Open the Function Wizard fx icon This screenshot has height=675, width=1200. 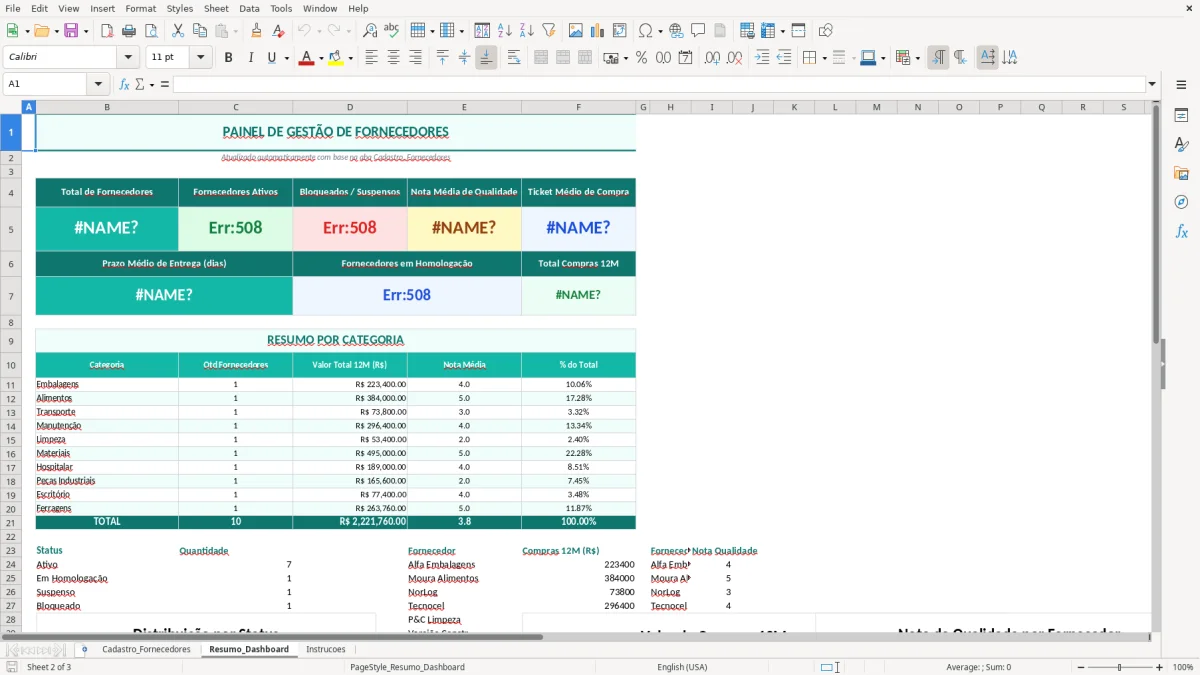click(x=125, y=84)
